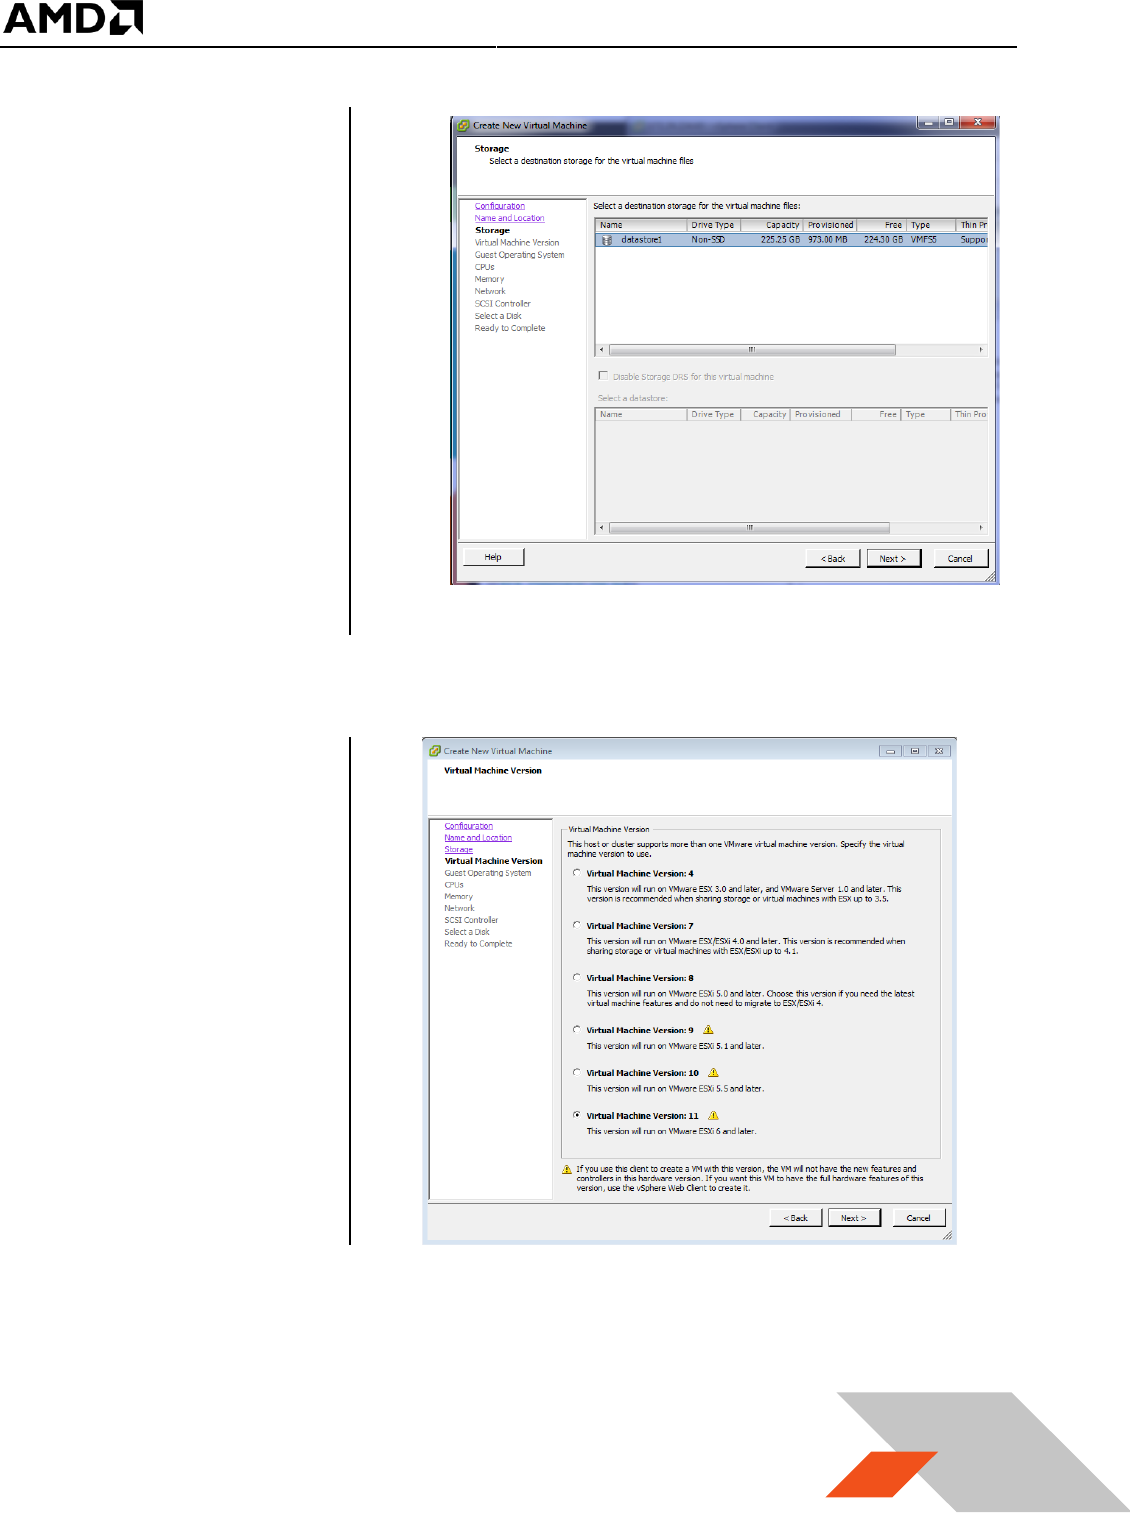The image size is (1130, 1513).
Task: Minimize the Storage dialog window
Action: point(929,123)
